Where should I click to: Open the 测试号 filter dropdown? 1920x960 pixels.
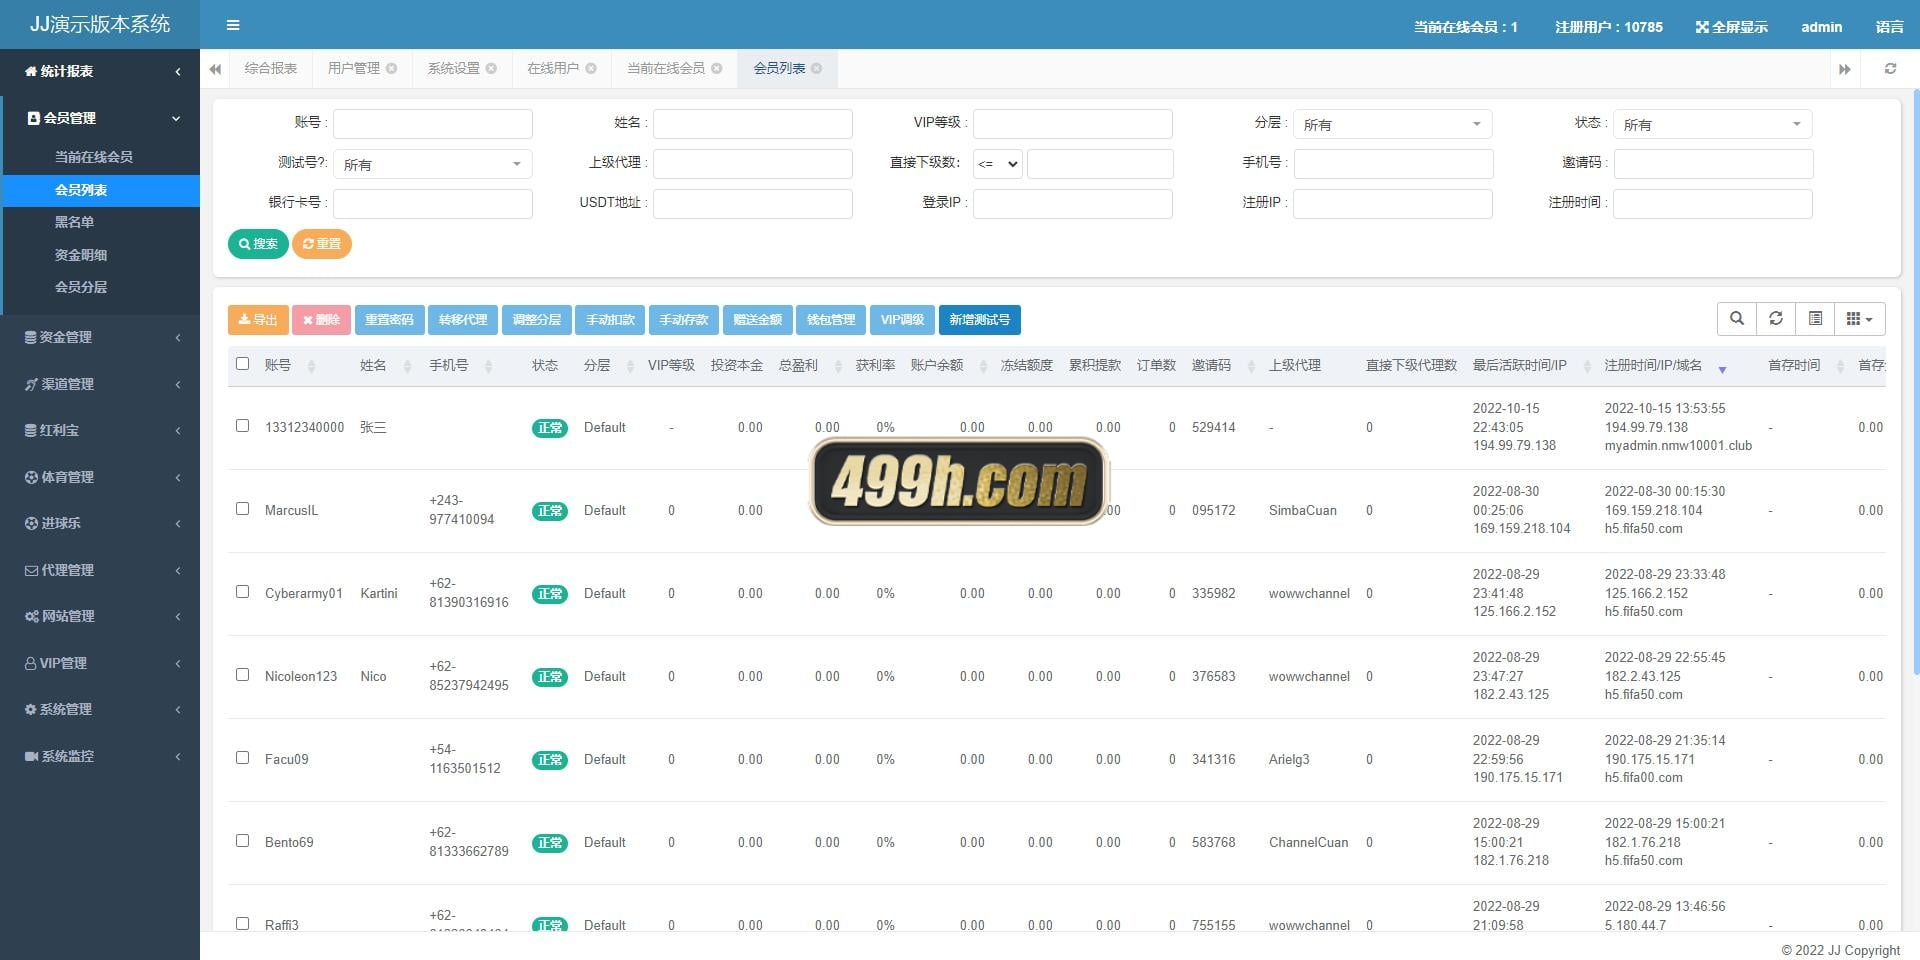432,164
